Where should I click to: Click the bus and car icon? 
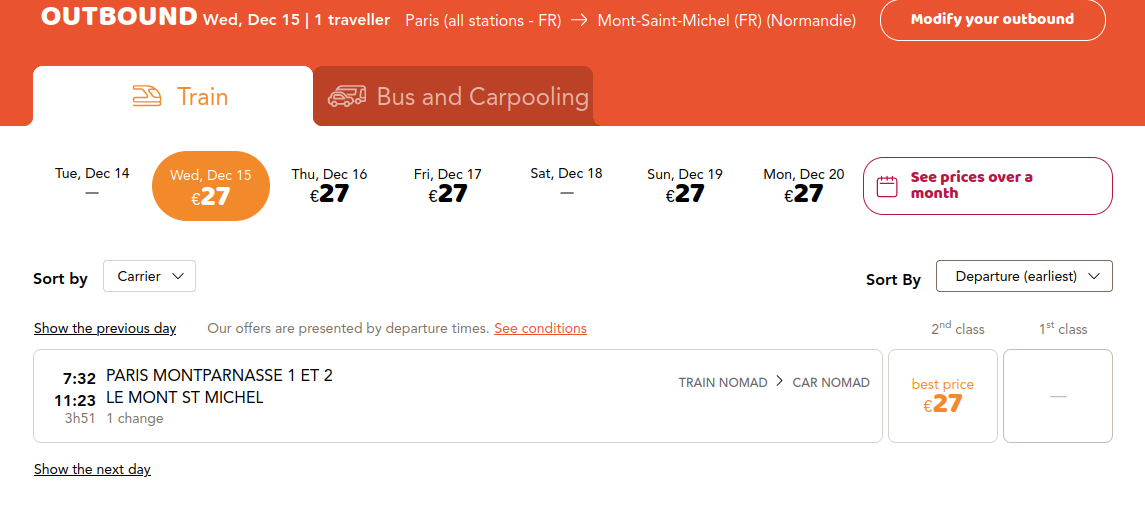click(x=347, y=96)
